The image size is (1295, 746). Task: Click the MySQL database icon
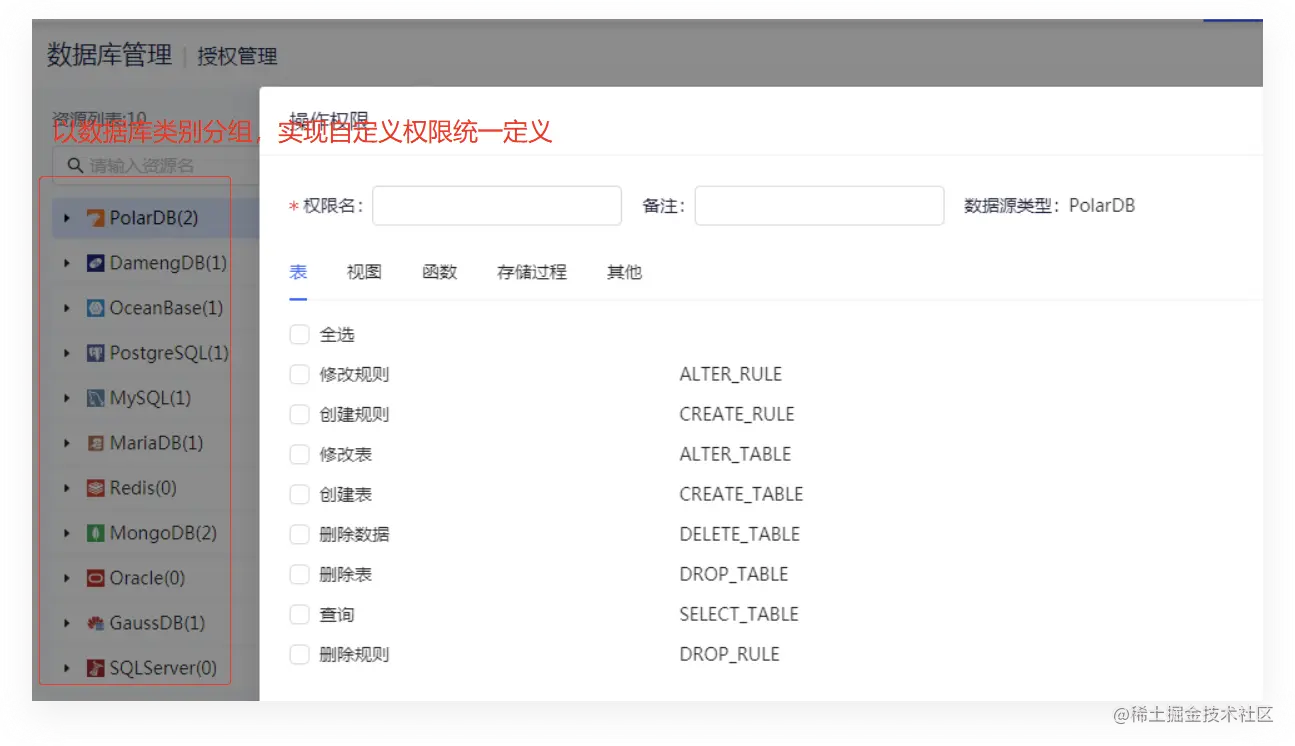point(96,398)
